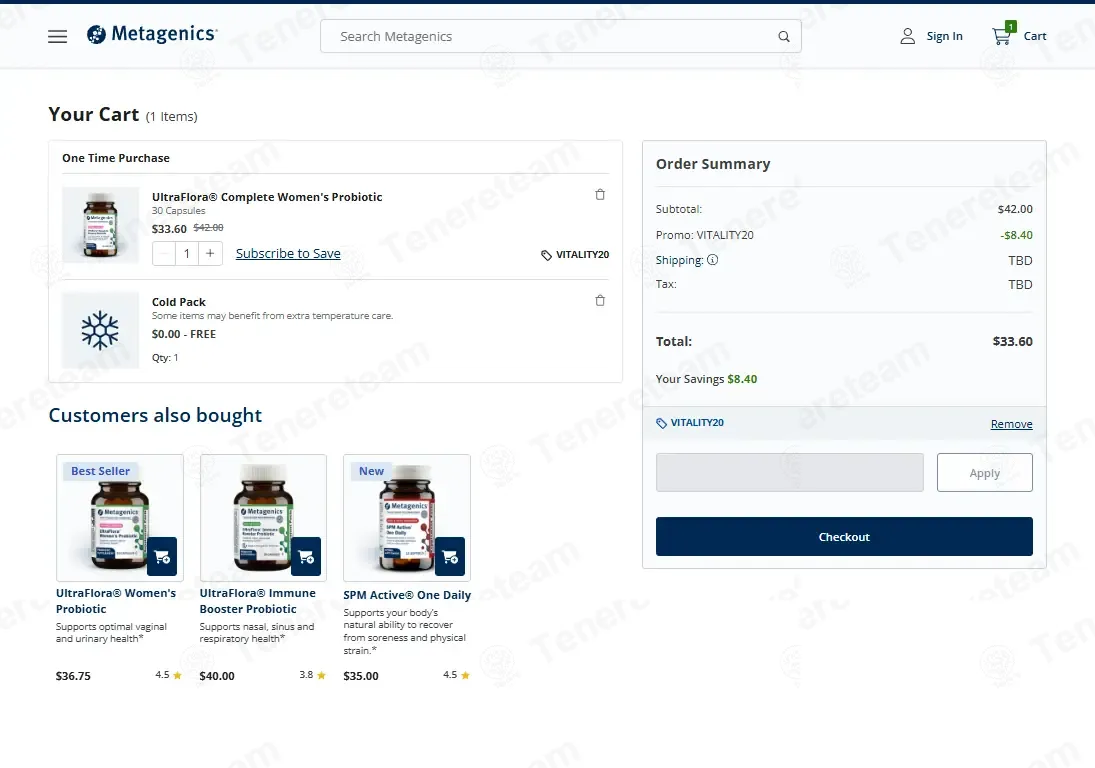This screenshot has width=1095, height=768.
Task: Click the Metagenics logo
Action: (x=152, y=34)
